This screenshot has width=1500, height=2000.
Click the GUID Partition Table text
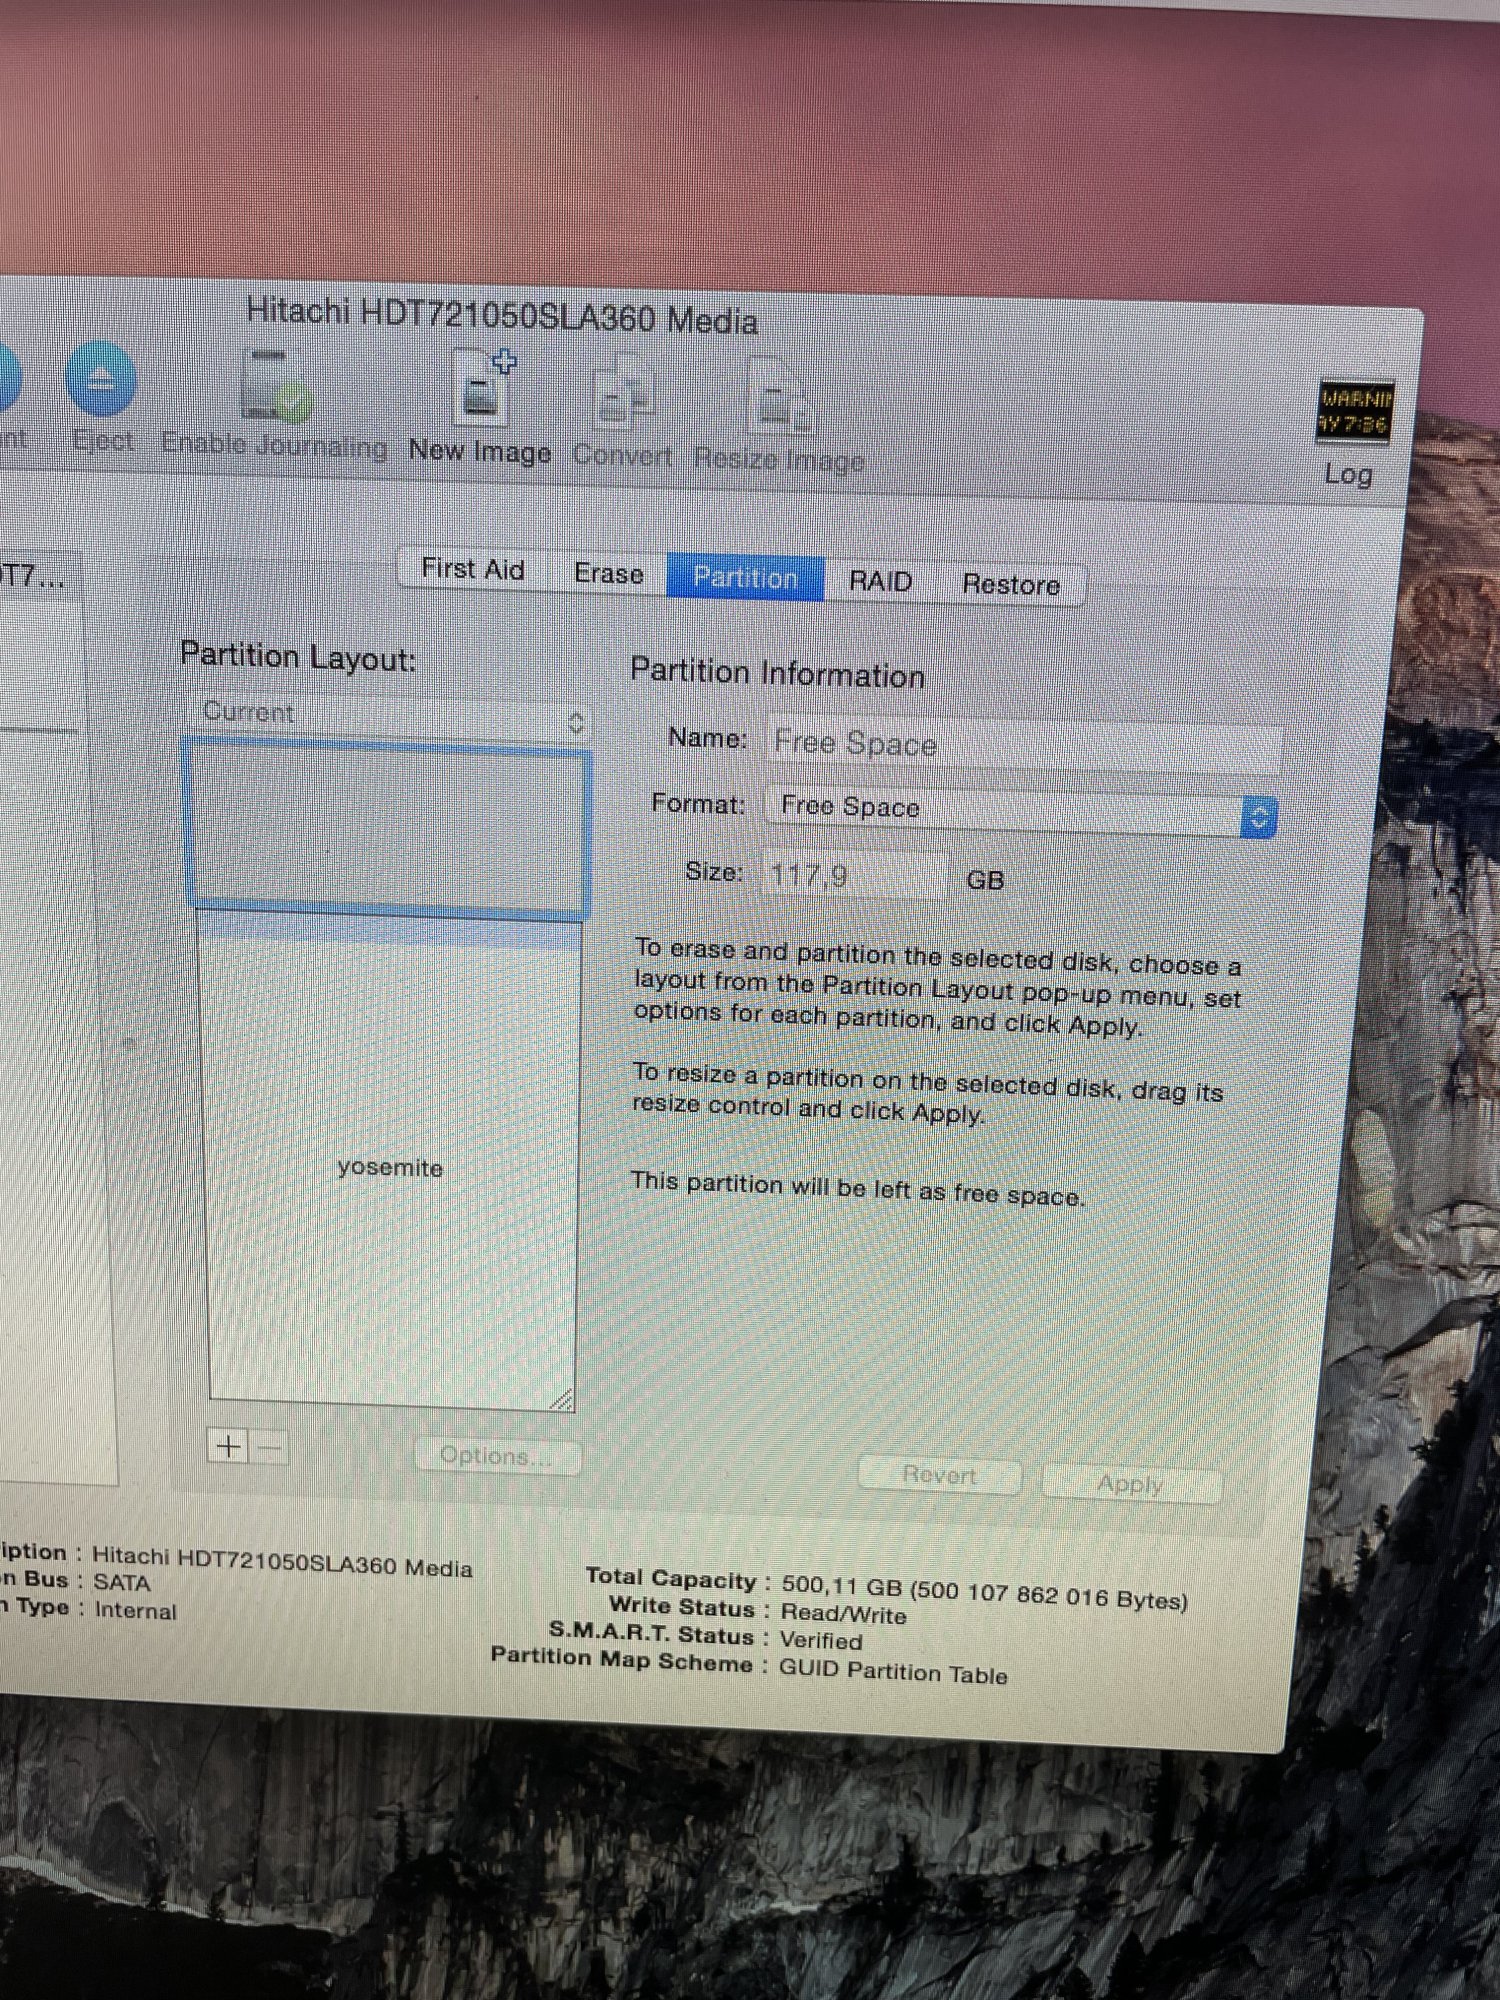(x=893, y=1672)
